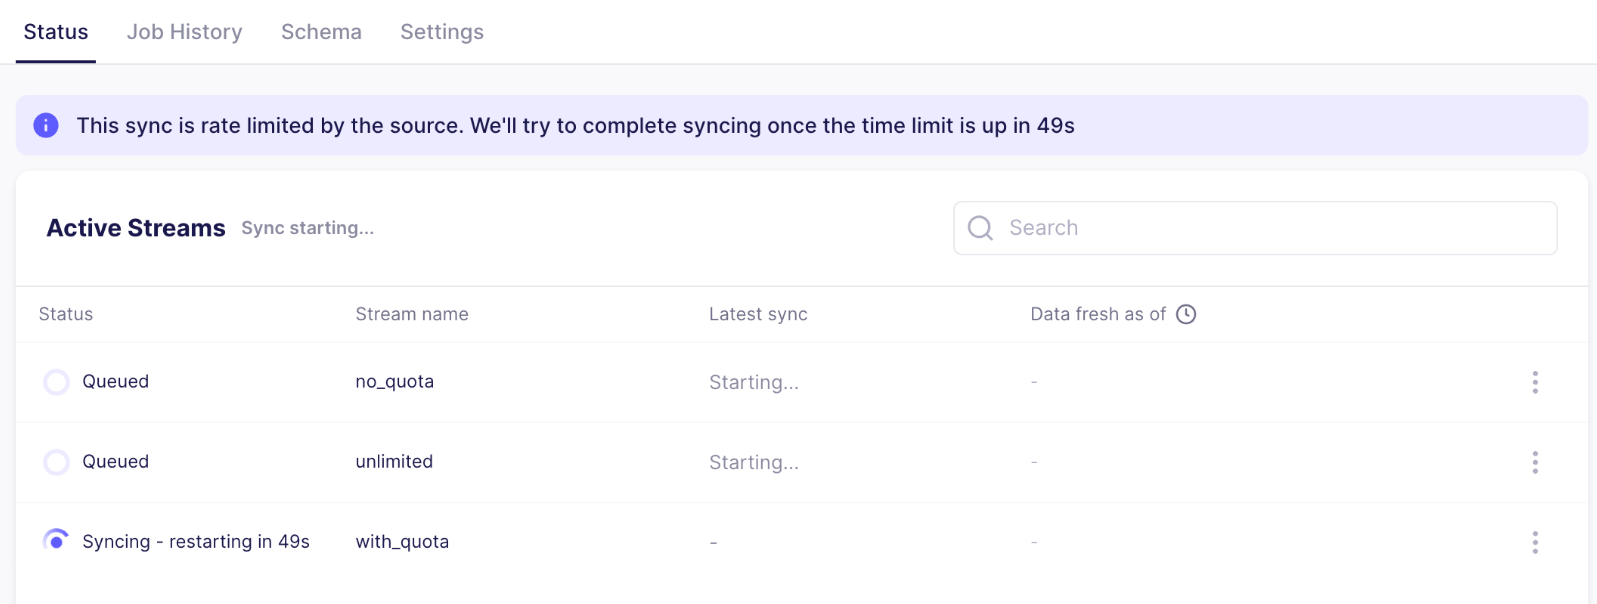Open the three-dot menu for no_quota stream

point(1534,382)
